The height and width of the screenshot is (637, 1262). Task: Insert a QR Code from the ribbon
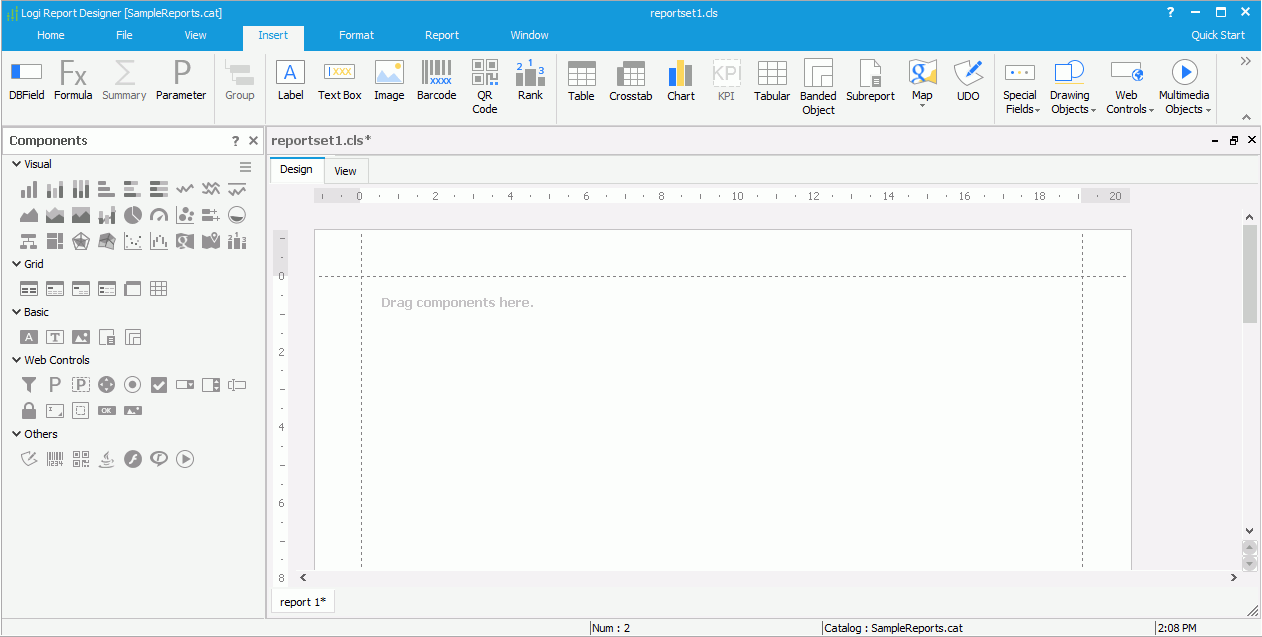(x=485, y=87)
